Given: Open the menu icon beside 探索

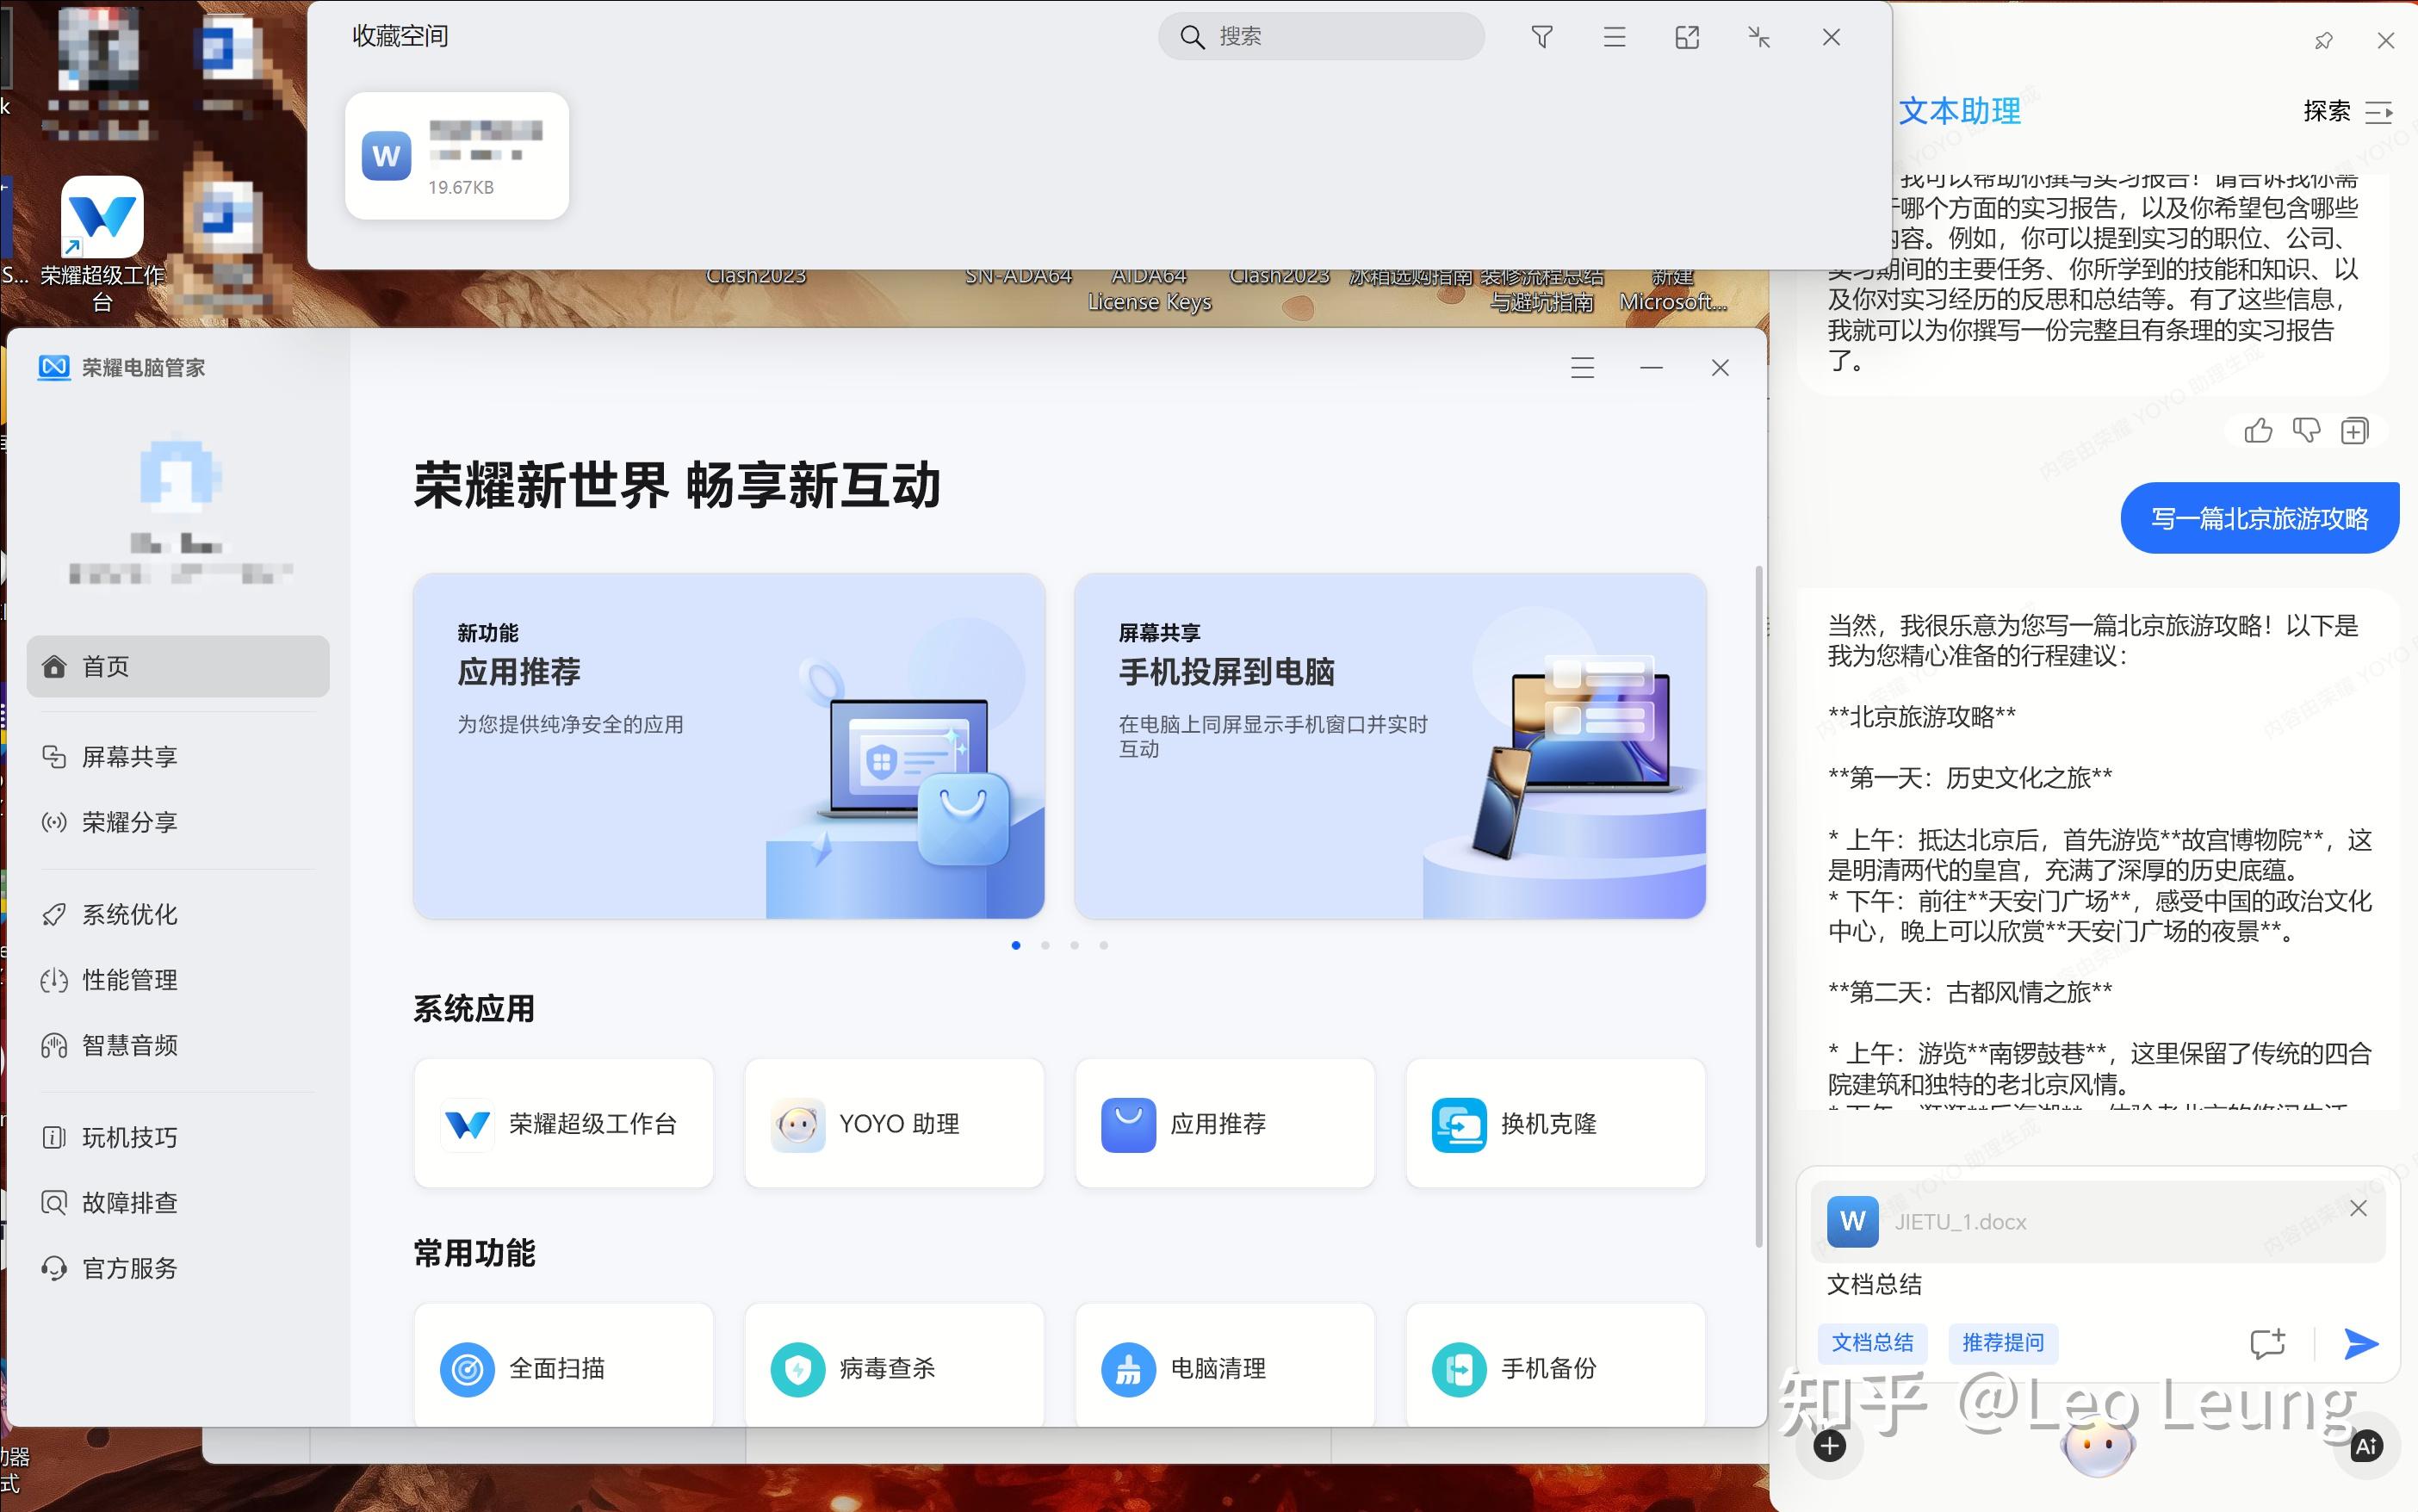Looking at the screenshot, I should pos(2379,112).
